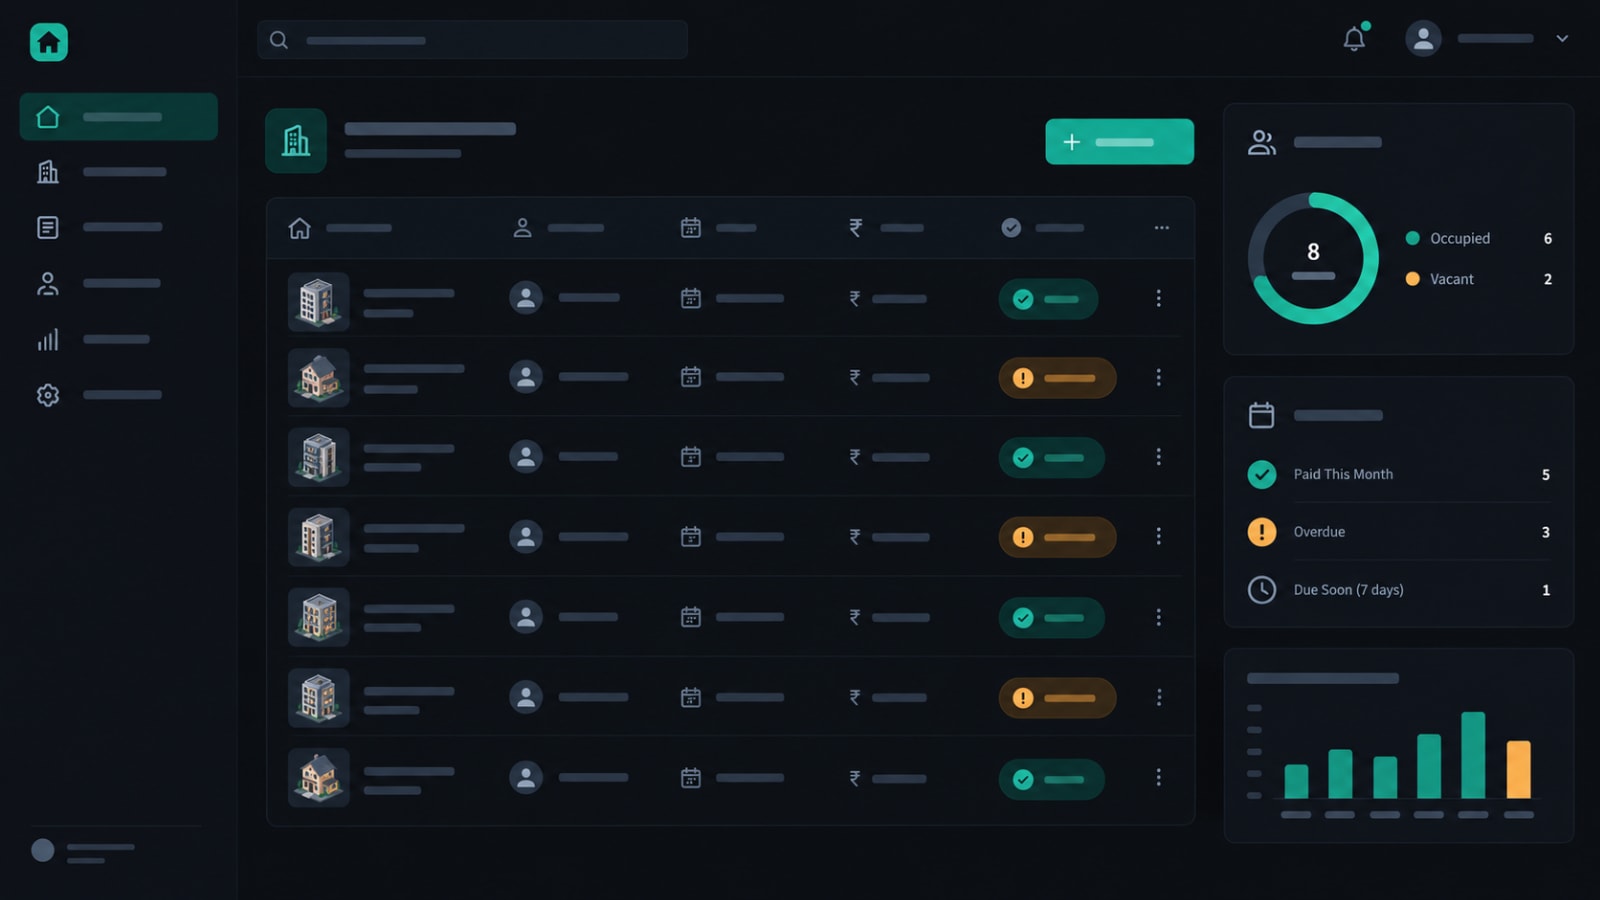
Task: Select the orange Vacant legend dot
Action: click(1413, 279)
